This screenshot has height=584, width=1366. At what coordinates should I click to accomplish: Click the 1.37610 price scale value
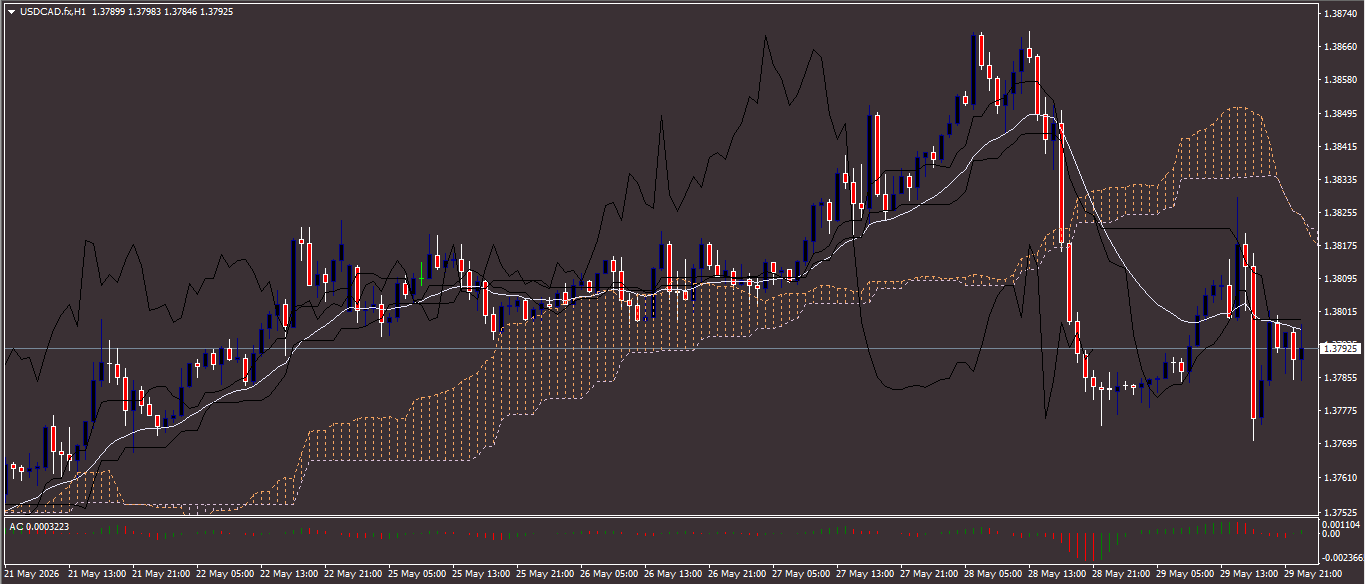pyautogui.click(x=1340, y=478)
